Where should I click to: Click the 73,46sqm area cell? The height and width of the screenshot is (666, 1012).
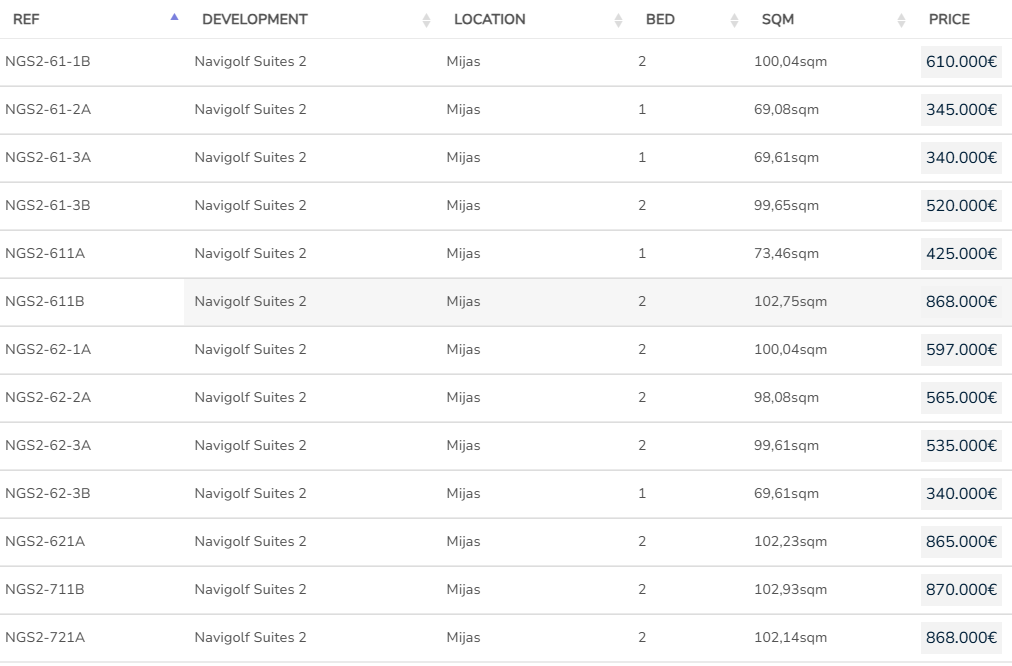pos(786,254)
